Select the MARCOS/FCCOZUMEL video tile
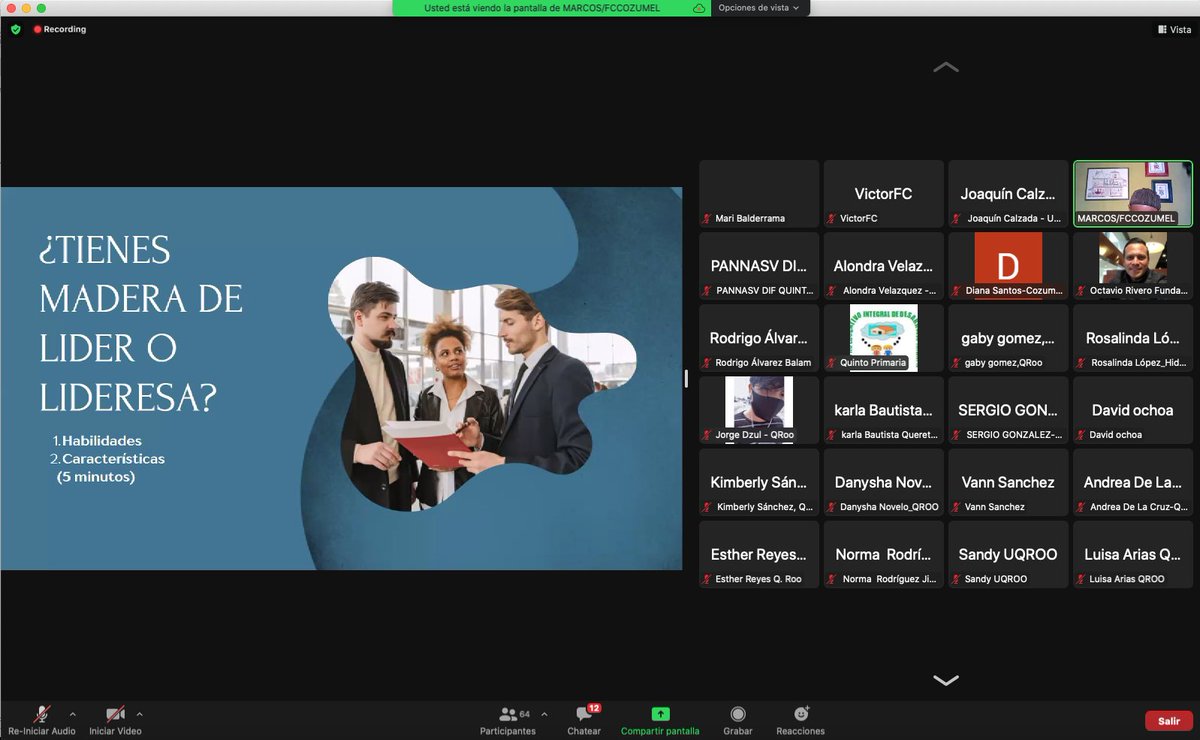The width and height of the screenshot is (1200, 740). coord(1133,194)
